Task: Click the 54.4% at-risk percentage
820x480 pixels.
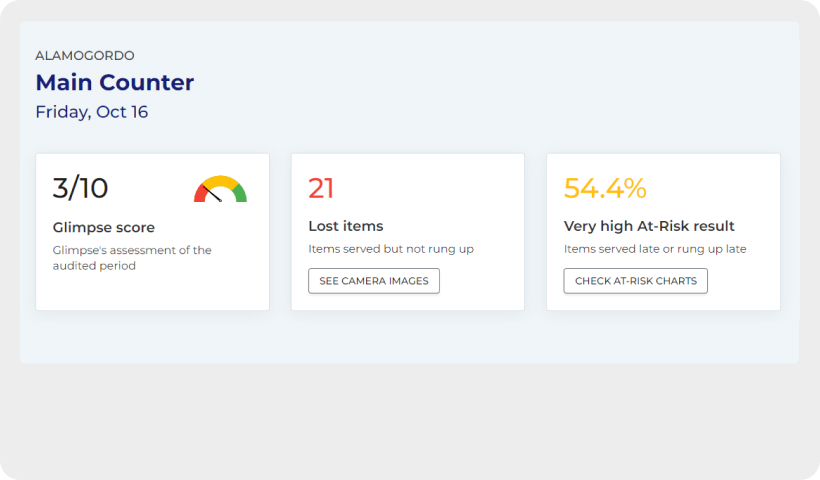Action: coord(605,188)
